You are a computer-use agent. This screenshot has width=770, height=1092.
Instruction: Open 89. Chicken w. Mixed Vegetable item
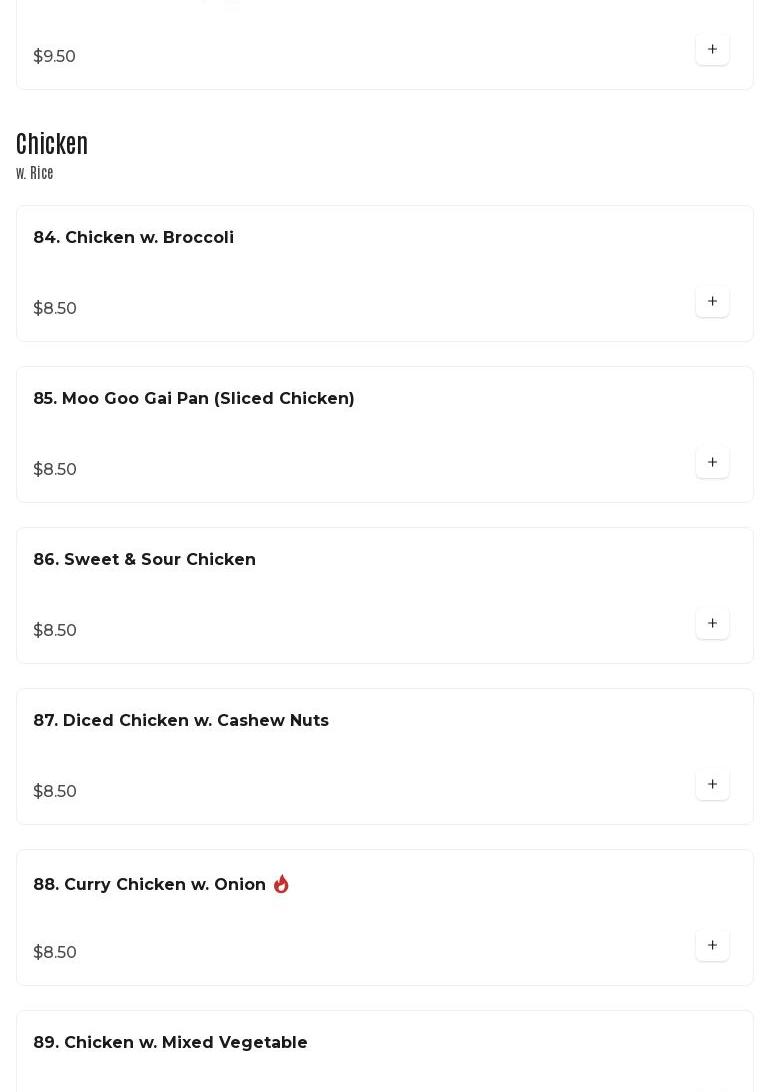tap(171, 1042)
